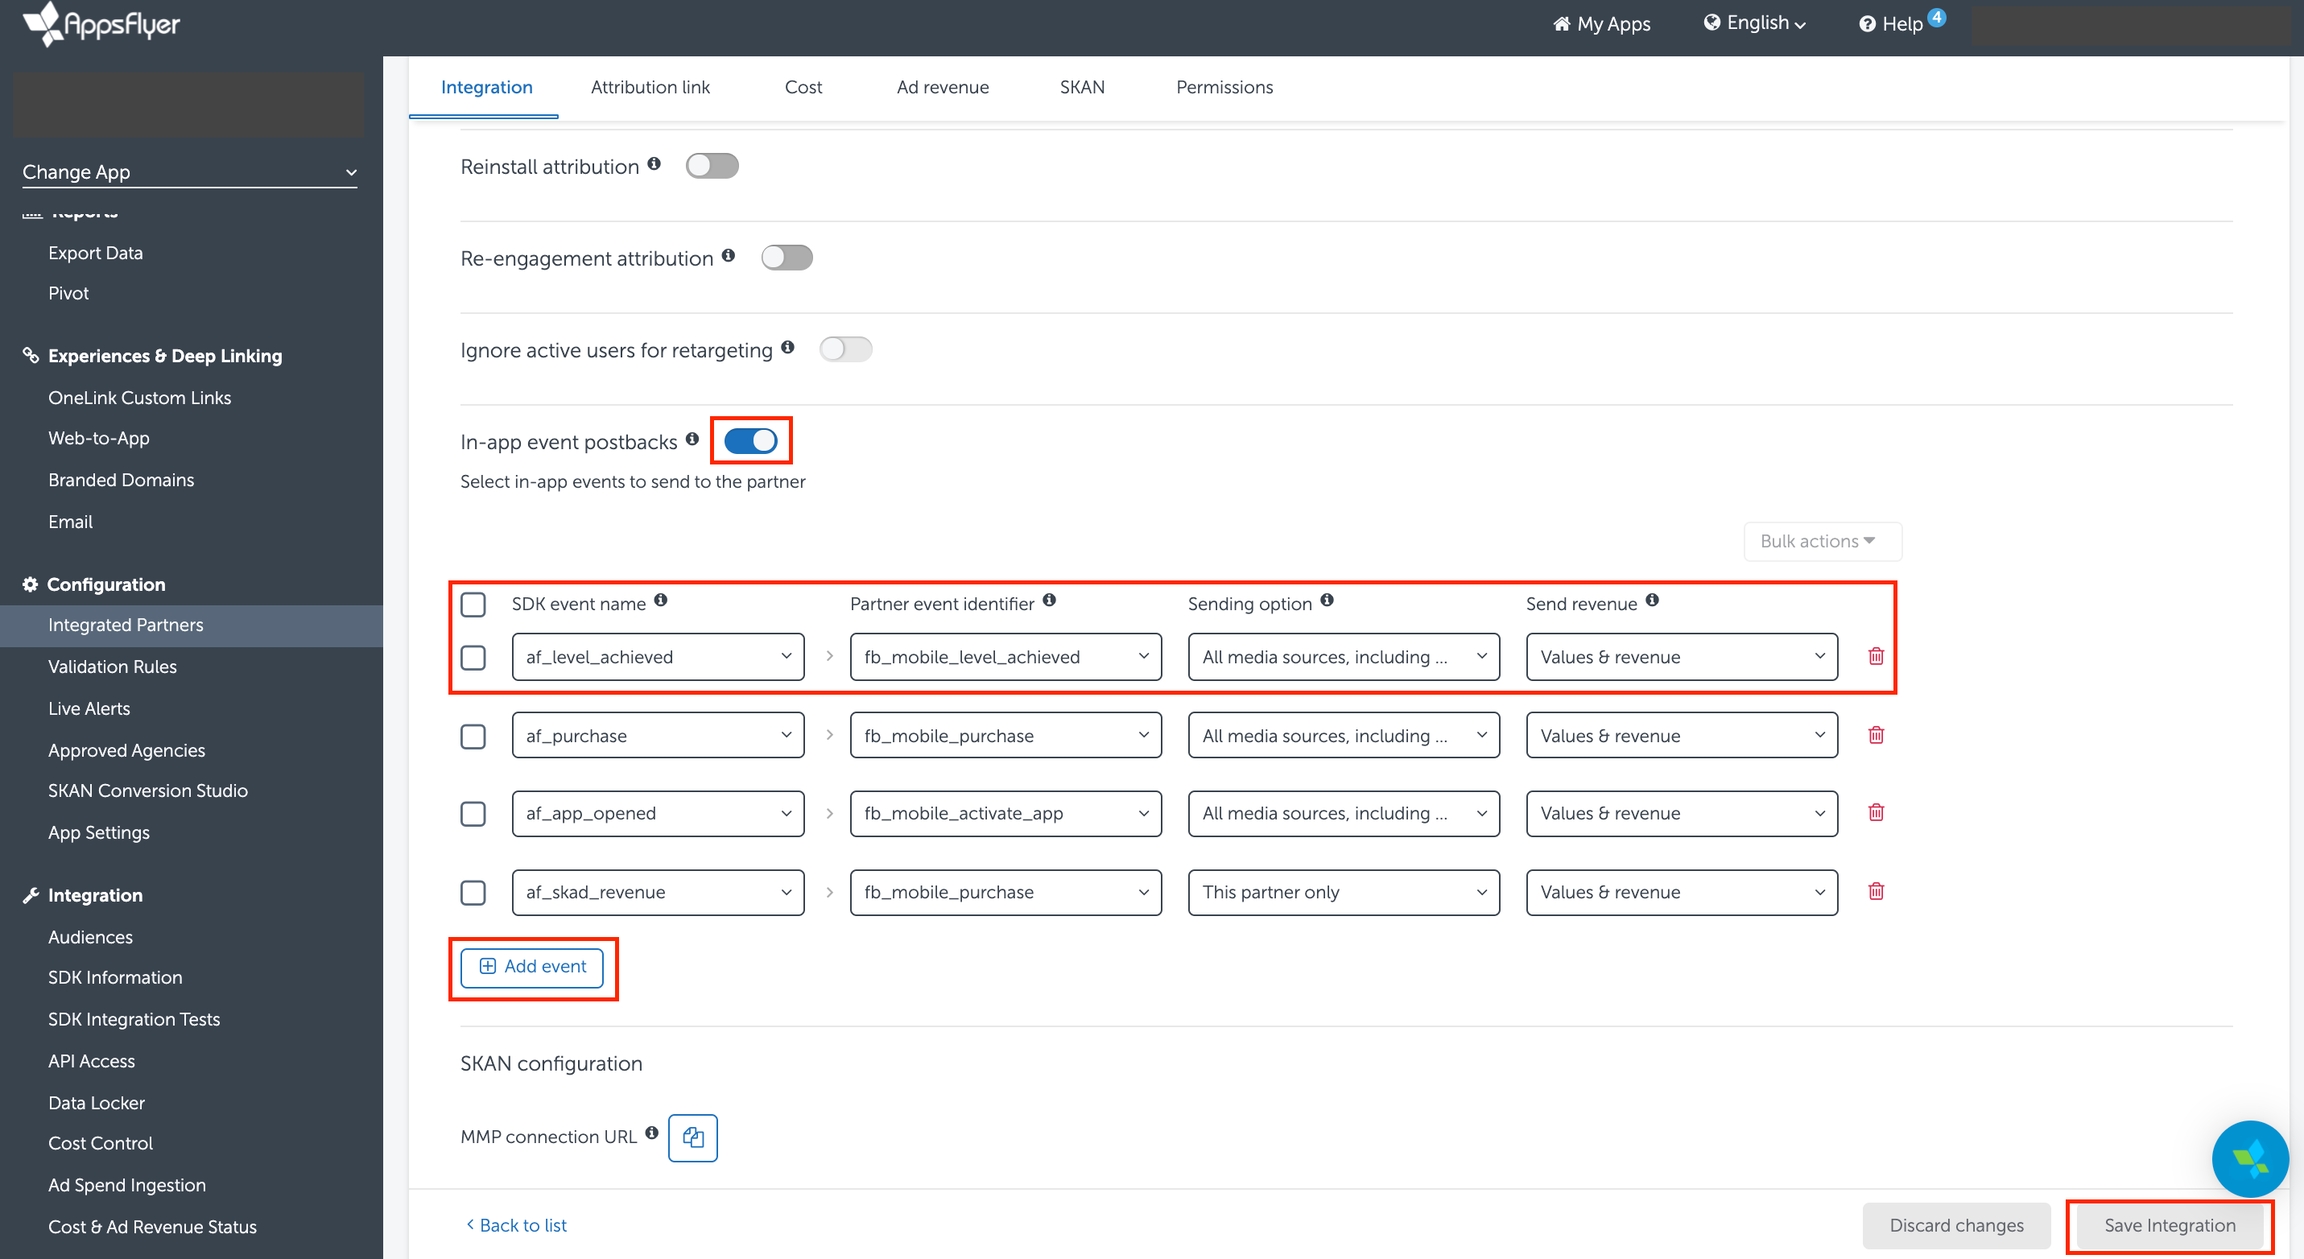Delete the af_level_achieved event row
The image size is (2304, 1259).
(x=1875, y=656)
